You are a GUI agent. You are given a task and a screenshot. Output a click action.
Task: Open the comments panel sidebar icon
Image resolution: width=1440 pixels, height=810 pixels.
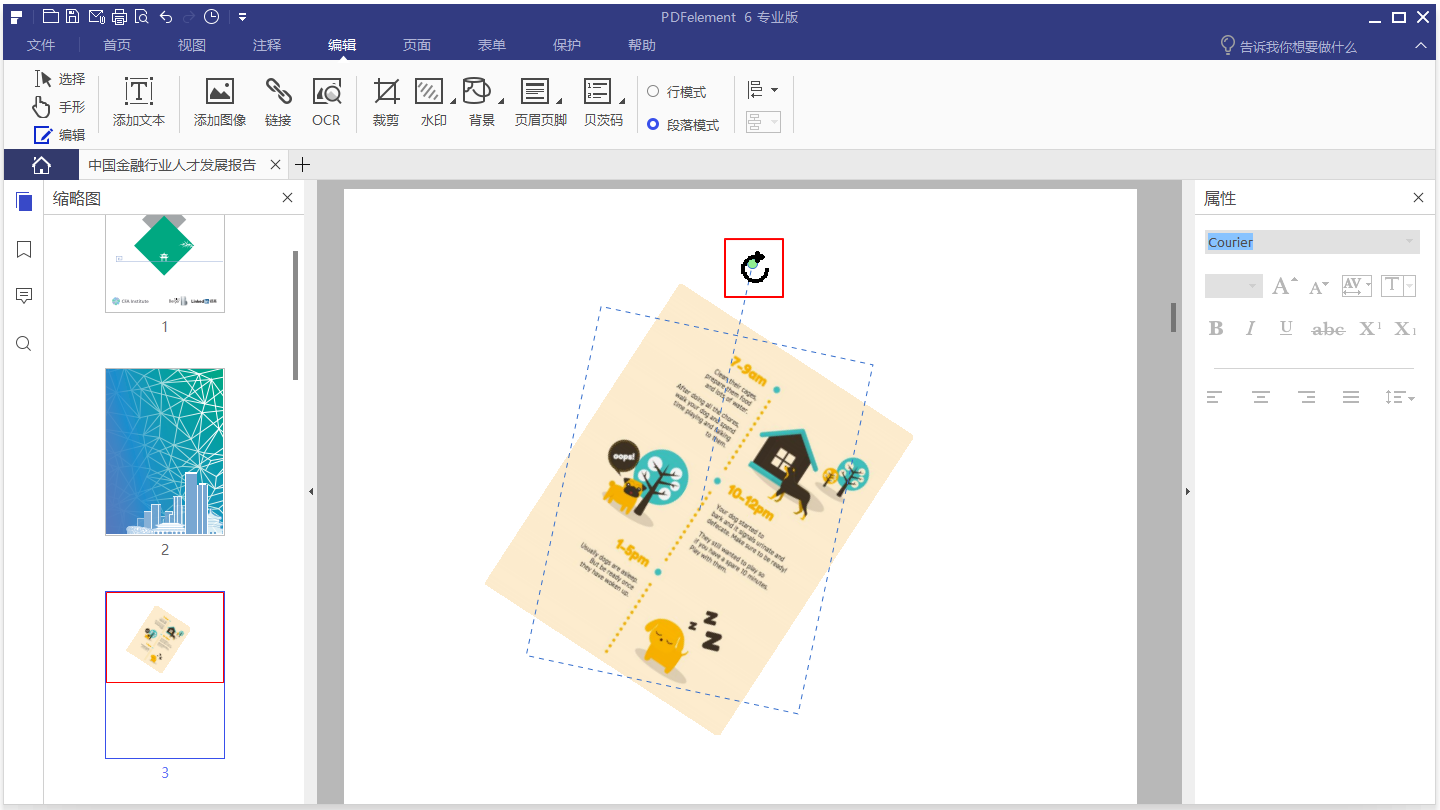tap(24, 296)
